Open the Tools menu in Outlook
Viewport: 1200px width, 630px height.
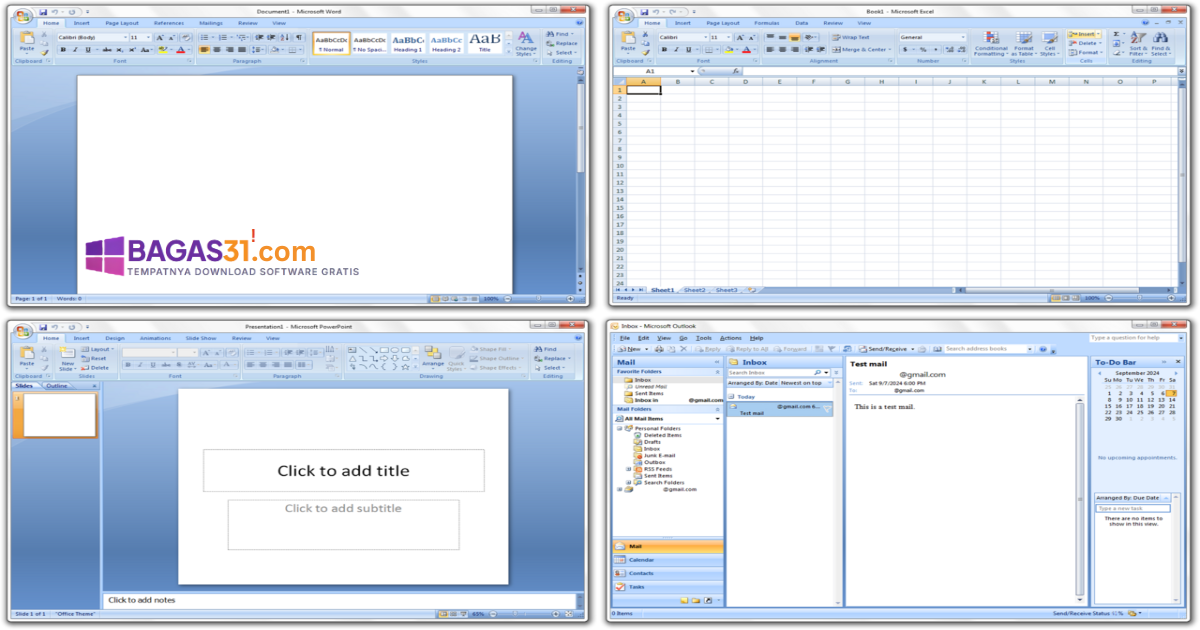tap(703, 338)
